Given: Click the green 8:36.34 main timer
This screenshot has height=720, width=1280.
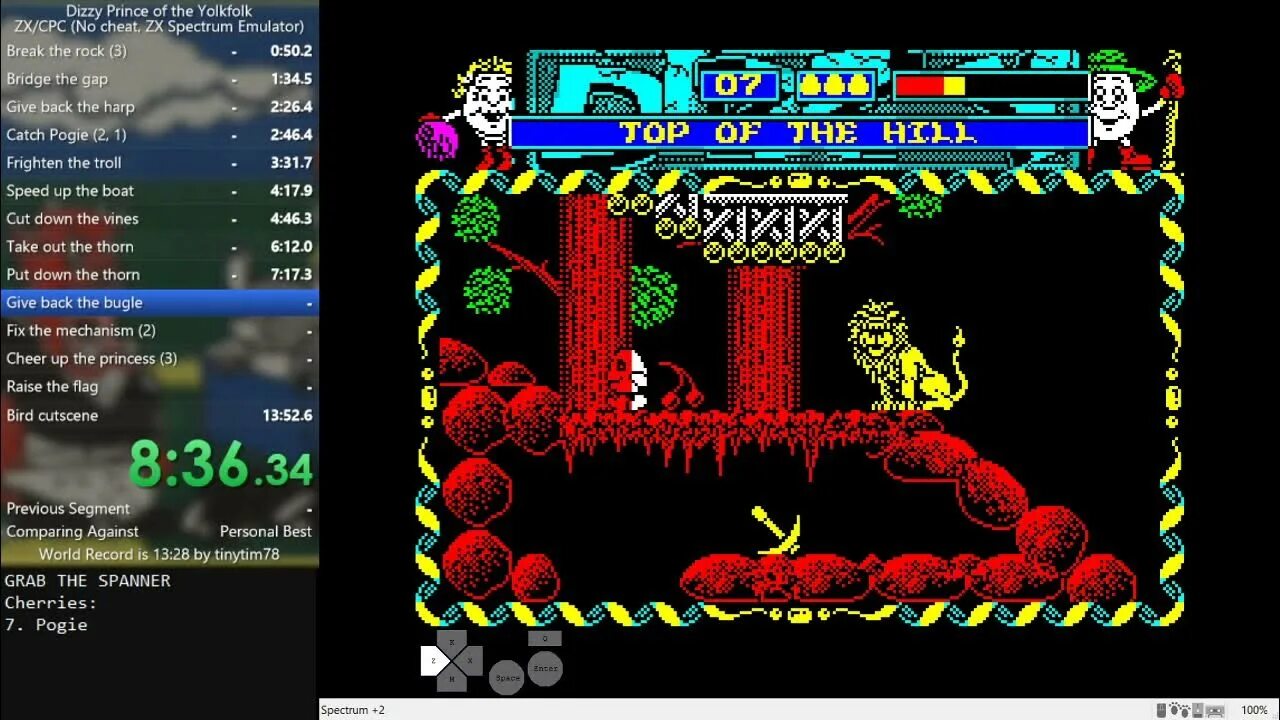Looking at the screenshot, I should (x=221, y=463).
